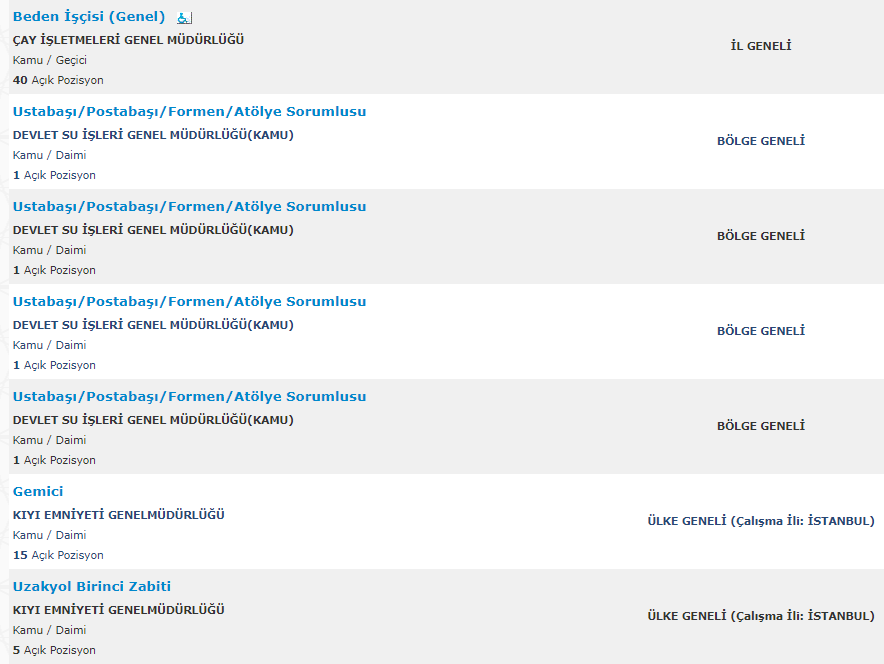Click the 15 Açık Pozisyon count
Viewport: 884px width, 664px height.
coord(58,555)
